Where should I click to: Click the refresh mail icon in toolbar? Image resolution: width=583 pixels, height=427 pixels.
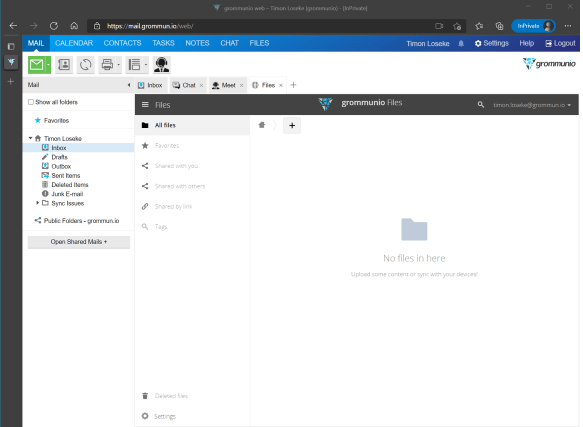click(86, 65)
